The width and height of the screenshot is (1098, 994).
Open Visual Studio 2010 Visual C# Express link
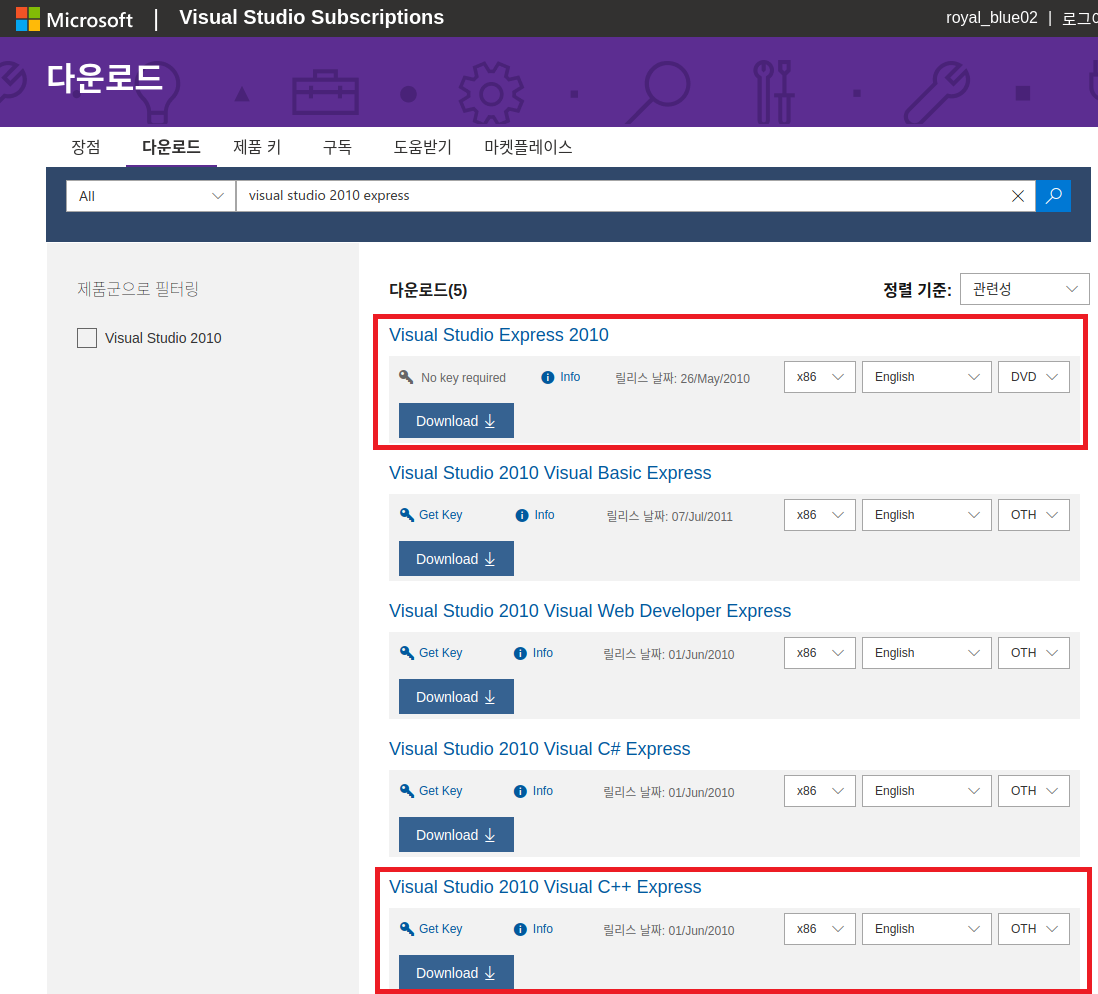(x=539, y=749)
